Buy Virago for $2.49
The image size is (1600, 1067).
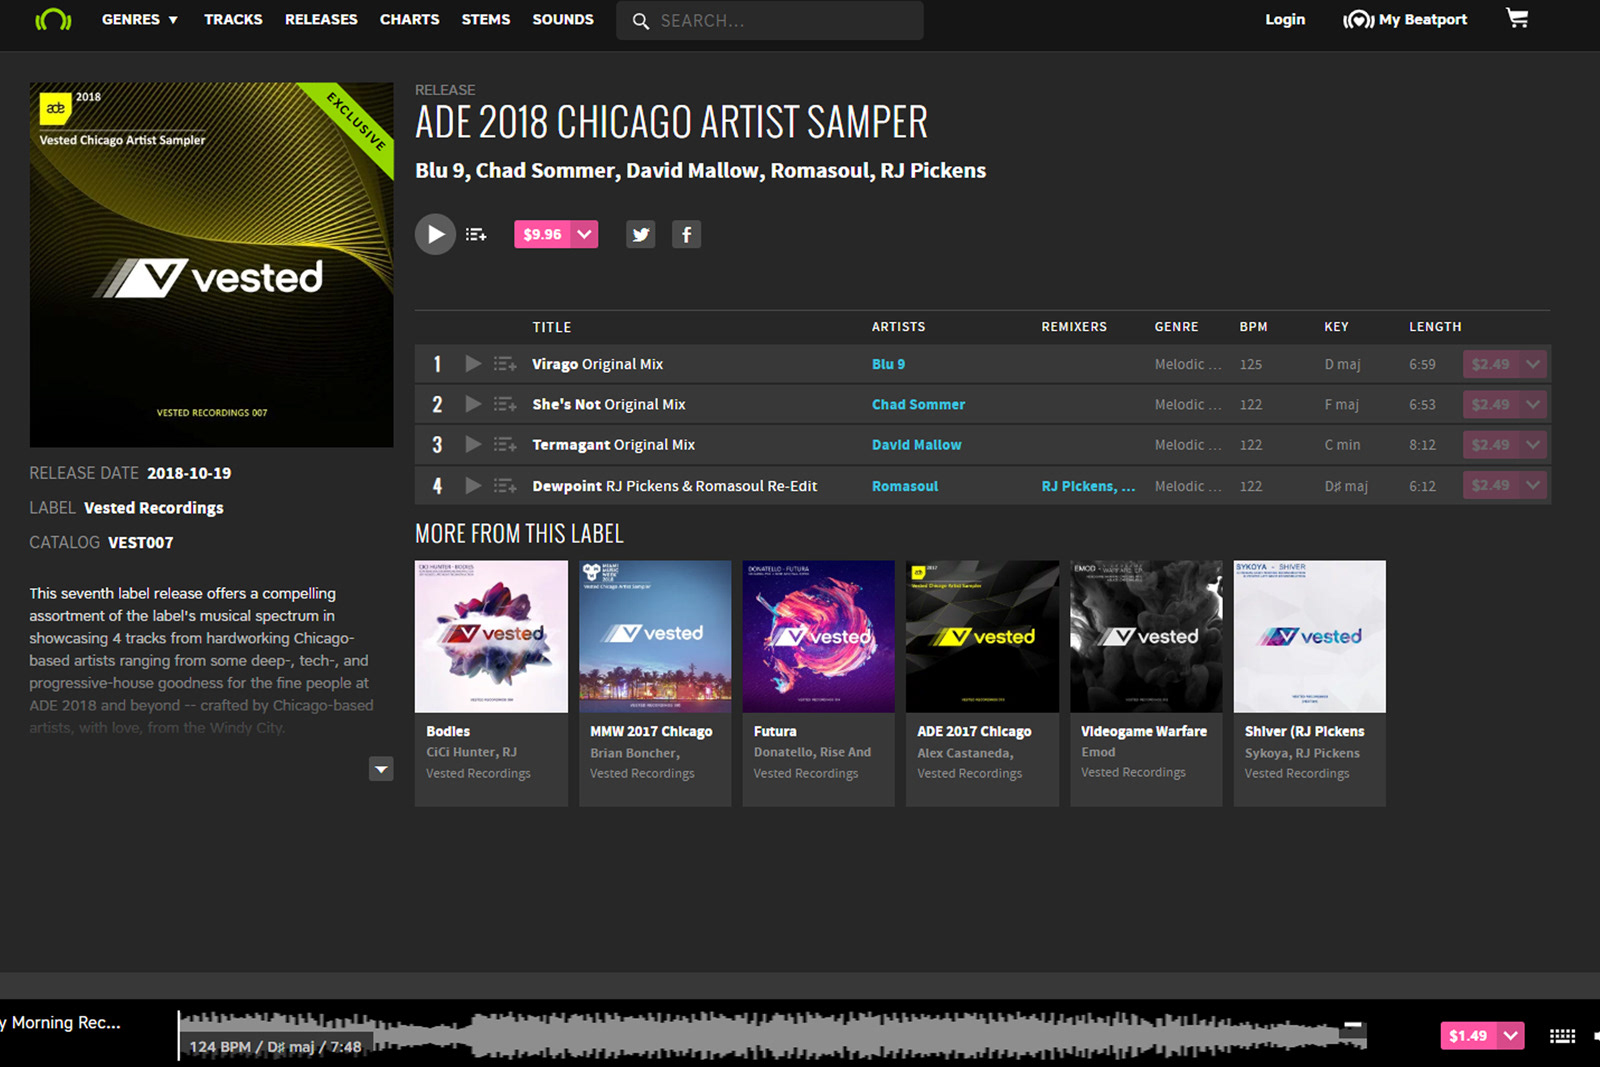(x=1491, y=364)
